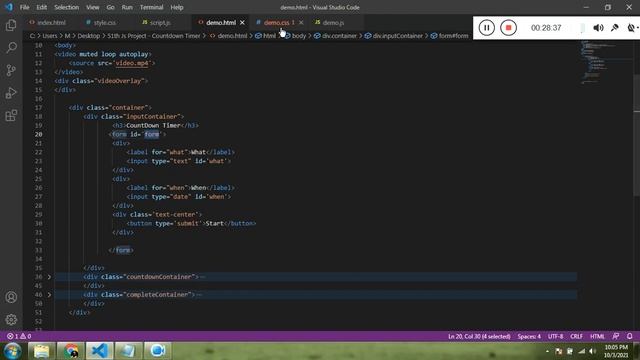Click the Ln 20, Col 30 status item
640x360 pixels.
coord(479,336)
